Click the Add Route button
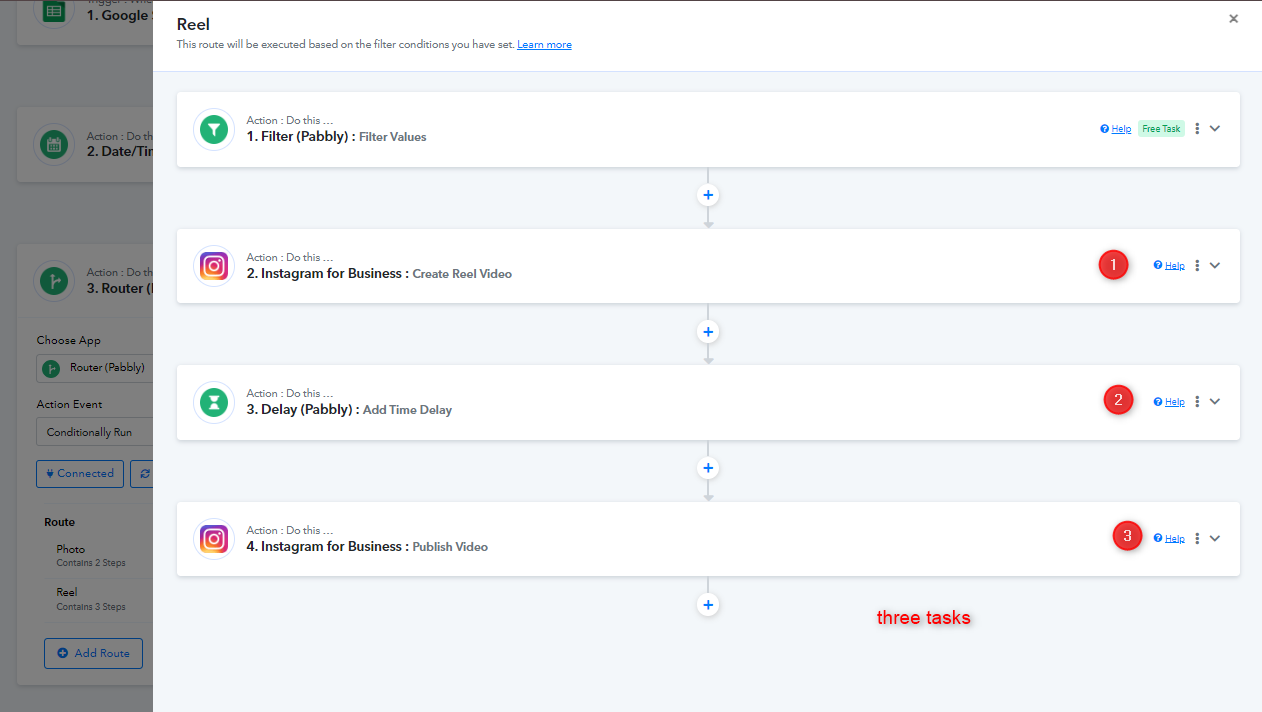The height and width of the screenshot is (712, 1262). click(x=93, y=653)
